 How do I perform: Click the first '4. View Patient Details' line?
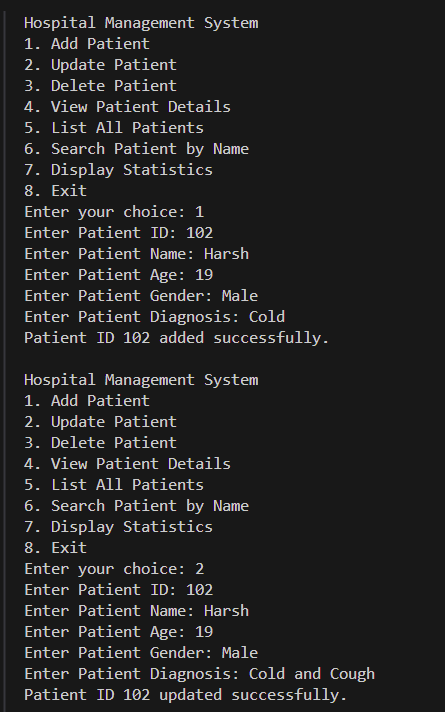pyautogui.click(x=127, y=107)
